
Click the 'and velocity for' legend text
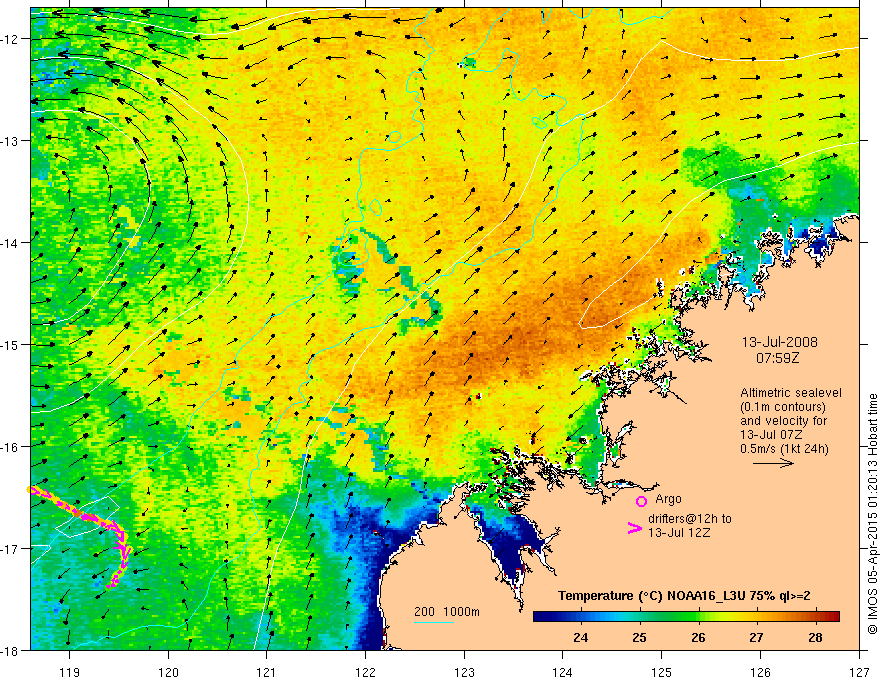(783, 421)
